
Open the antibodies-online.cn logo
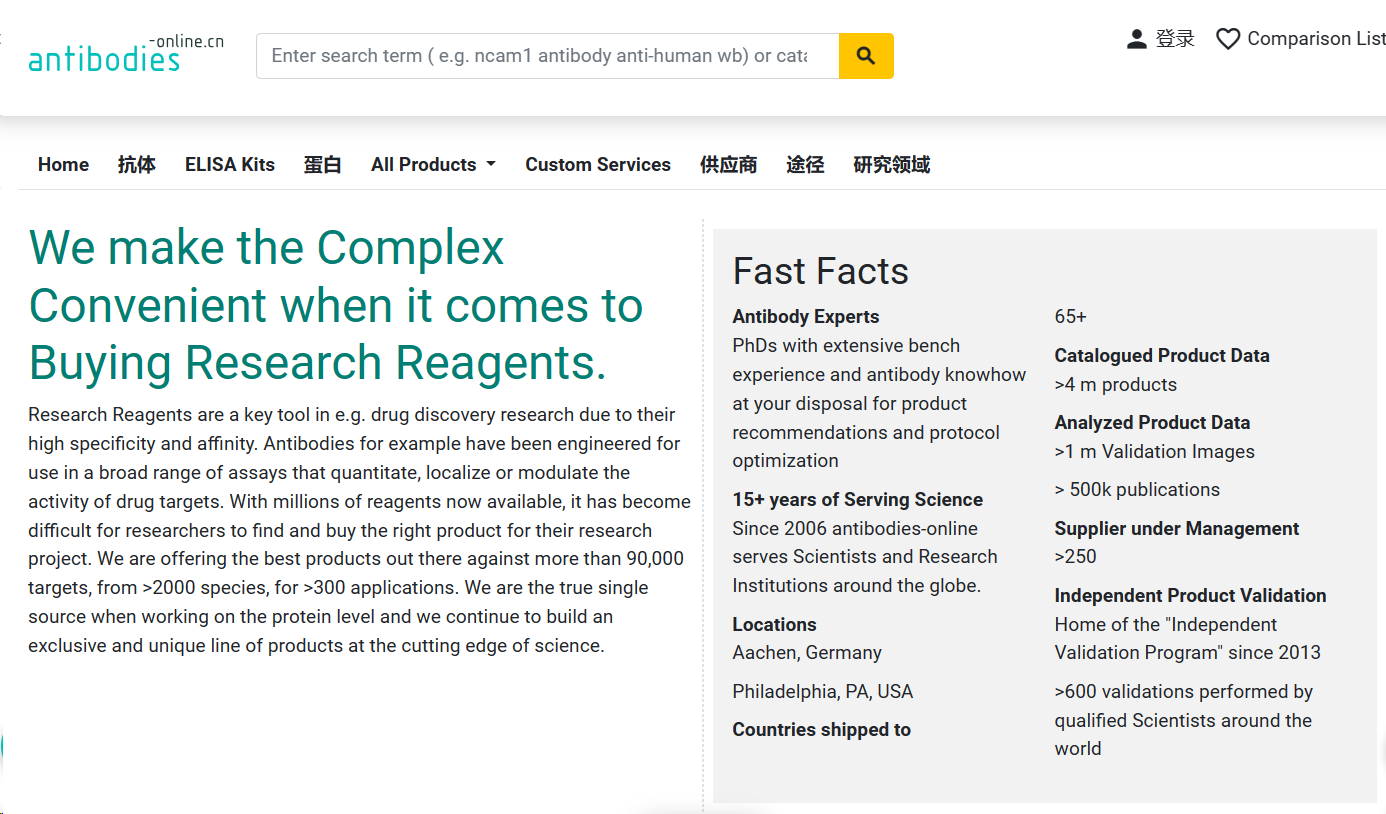[126, 54]
